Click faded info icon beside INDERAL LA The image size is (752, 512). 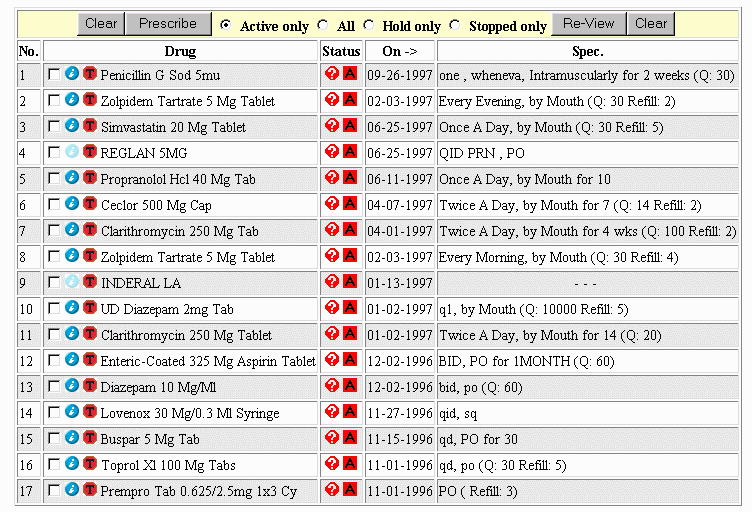(72, 282)
